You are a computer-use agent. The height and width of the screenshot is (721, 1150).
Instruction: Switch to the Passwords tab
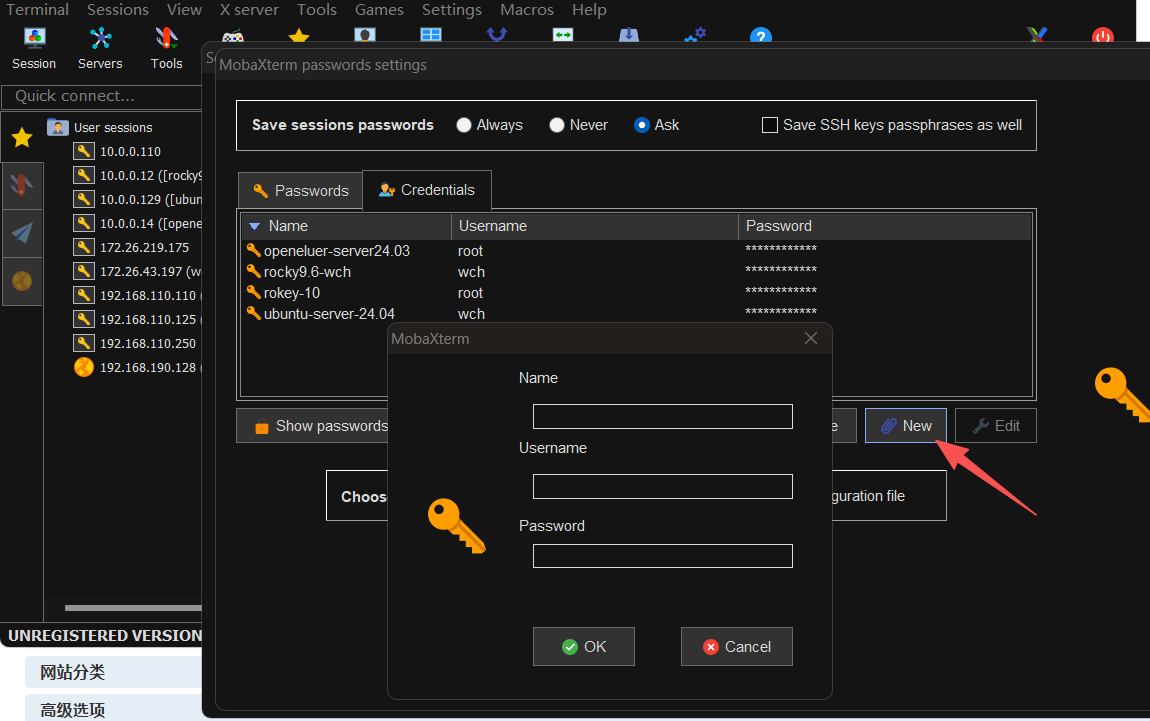(x=301, y=191)
